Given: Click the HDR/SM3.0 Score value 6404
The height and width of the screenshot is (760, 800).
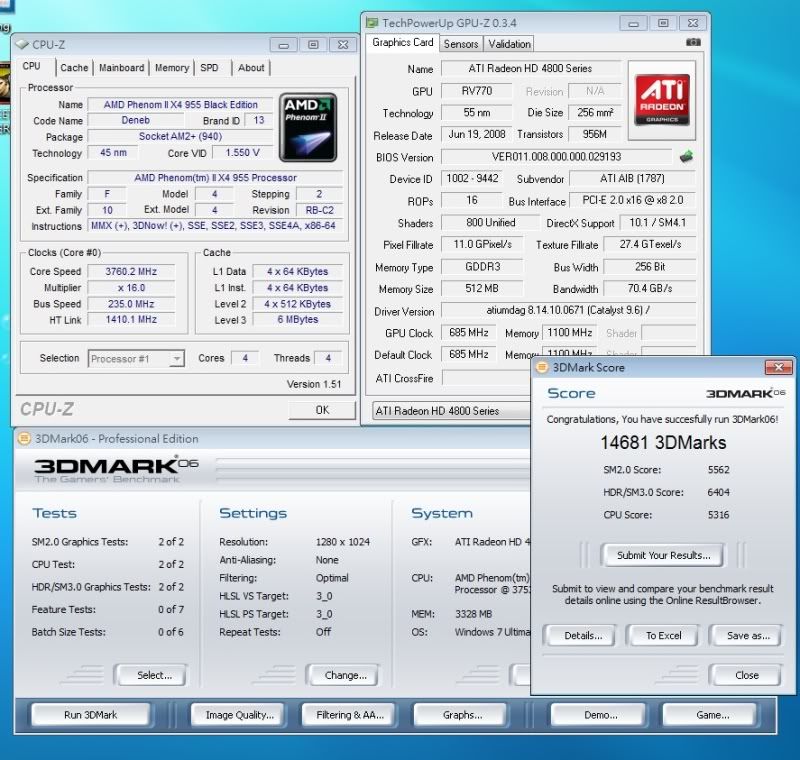Looking at the screenshot, I should 718,492.
